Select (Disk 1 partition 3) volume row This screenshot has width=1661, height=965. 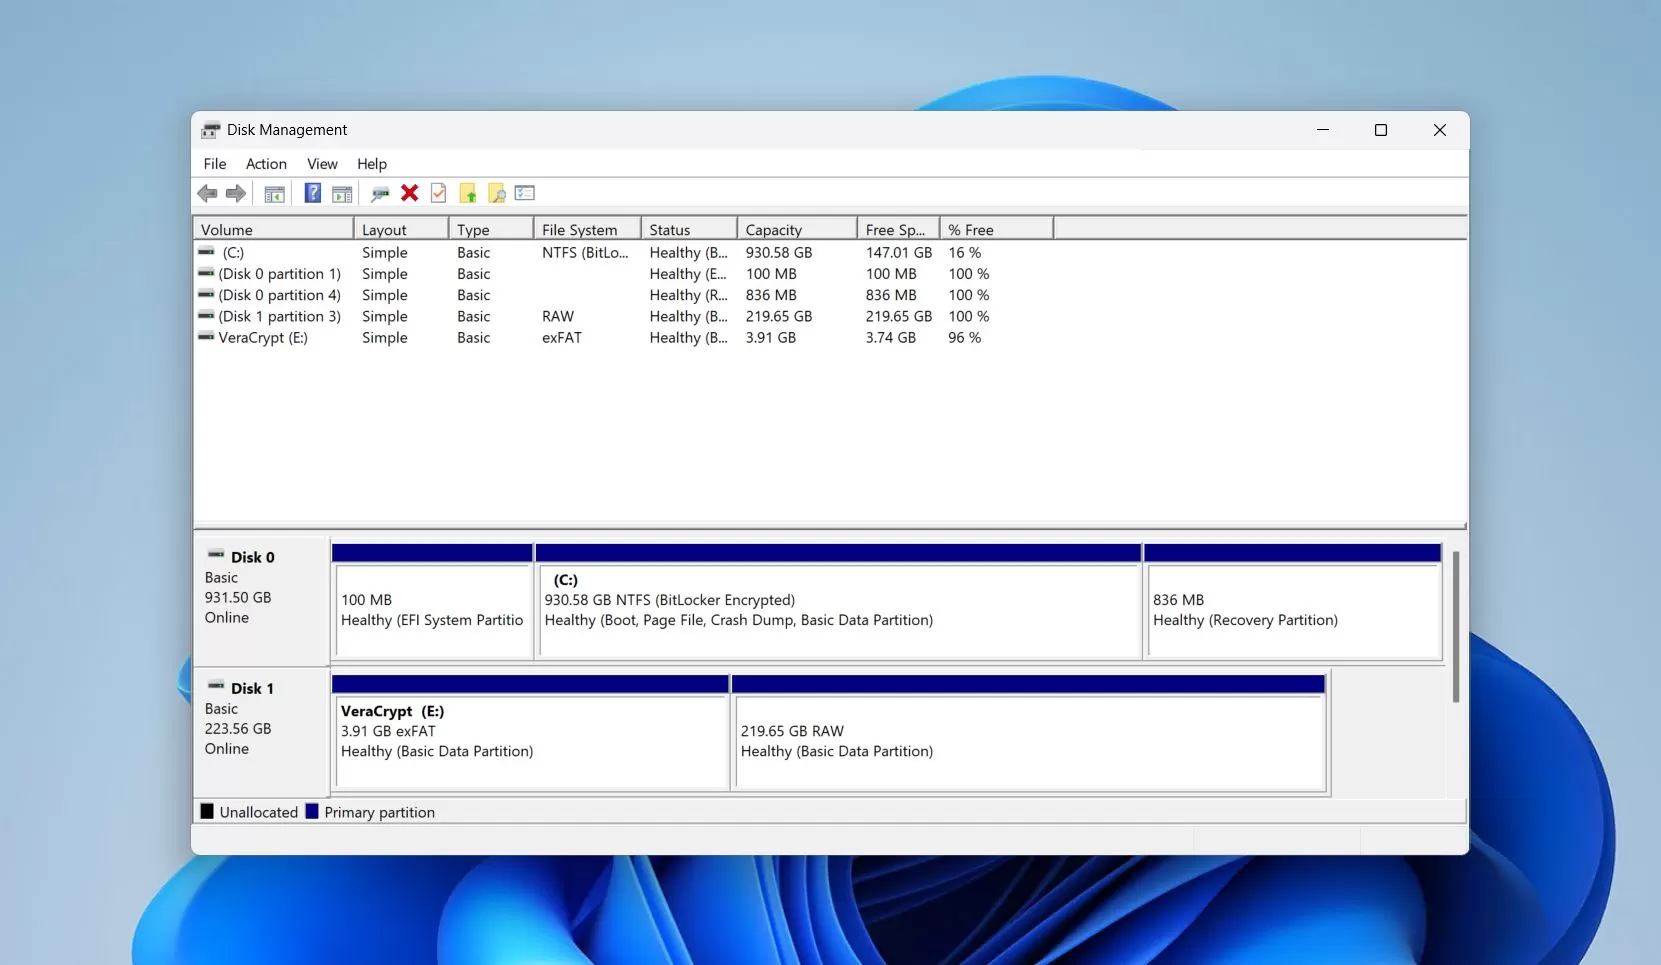(279, 316)
